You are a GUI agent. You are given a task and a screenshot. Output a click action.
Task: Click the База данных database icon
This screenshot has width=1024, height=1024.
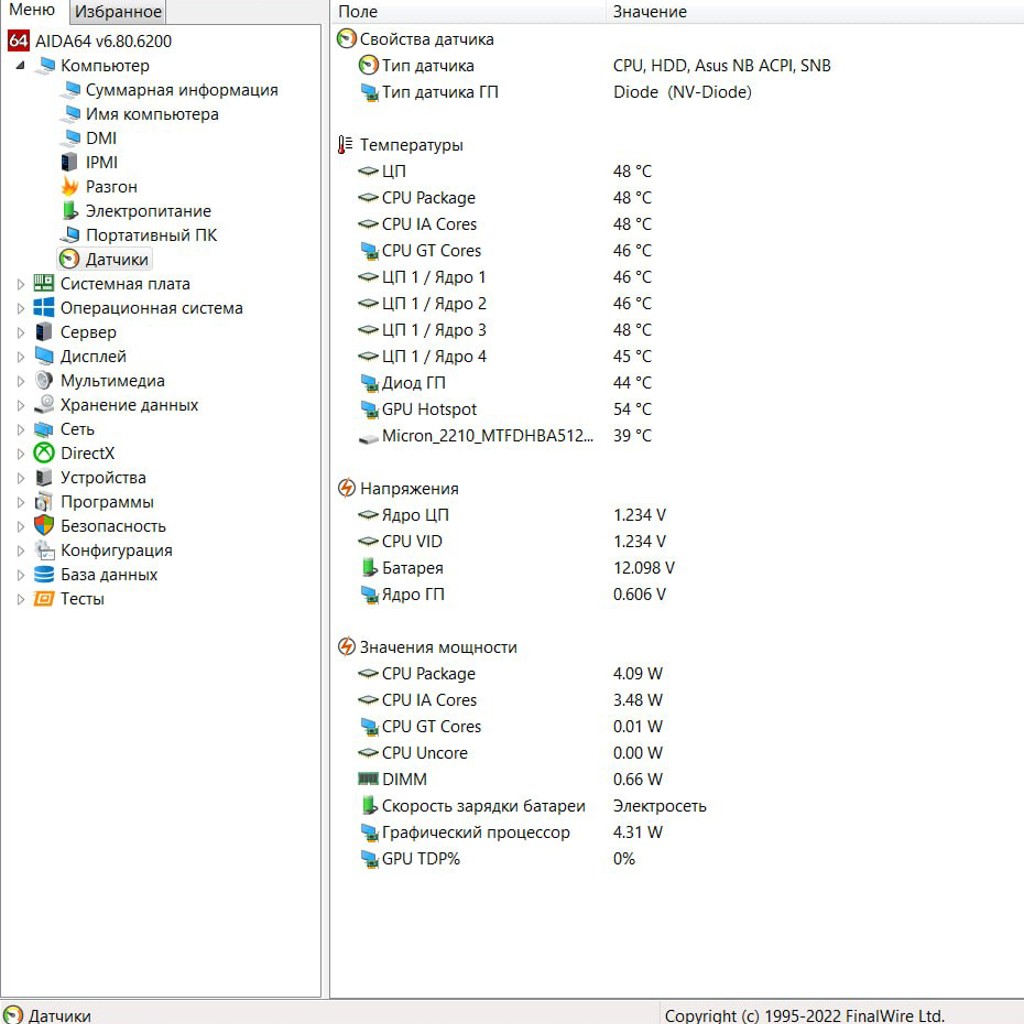pyautogui.click(x=44, y=574)
